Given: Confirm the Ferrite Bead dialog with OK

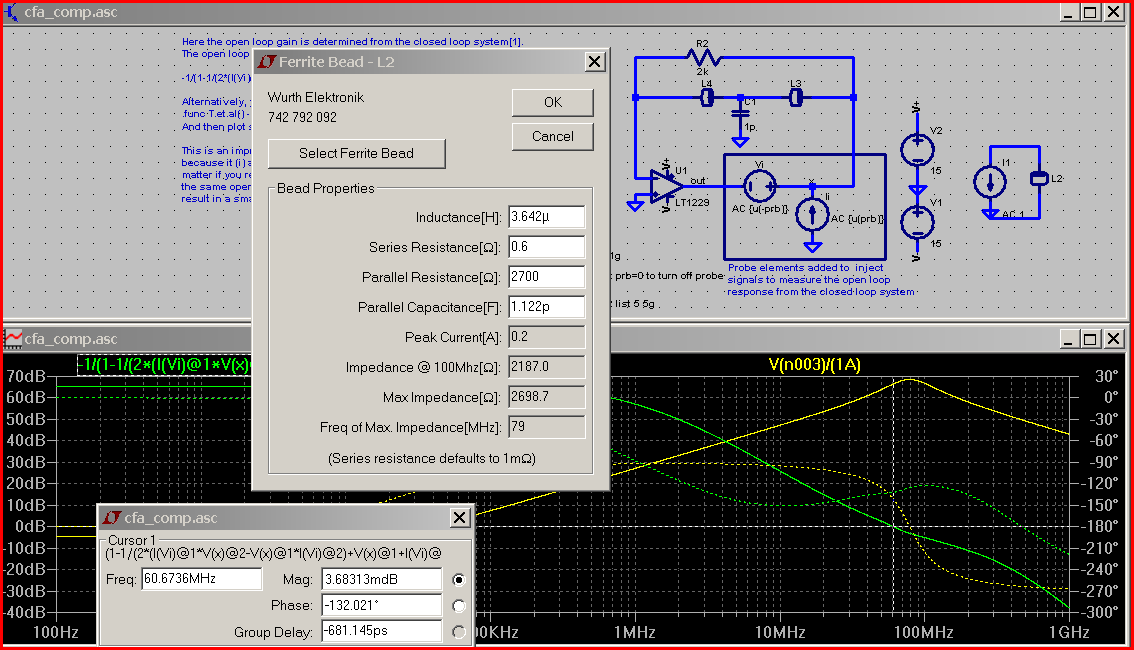Looking at the screenshot, I should point(553,103).
